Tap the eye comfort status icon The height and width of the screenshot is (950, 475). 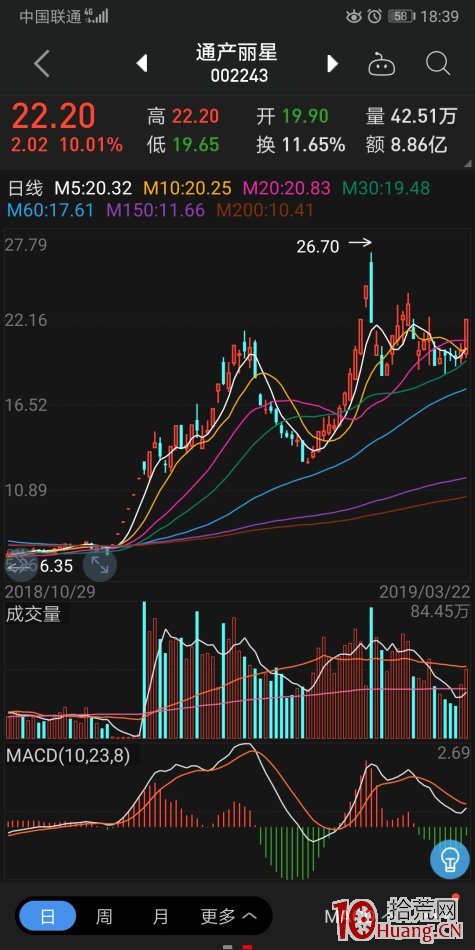(x=354, y=16)
